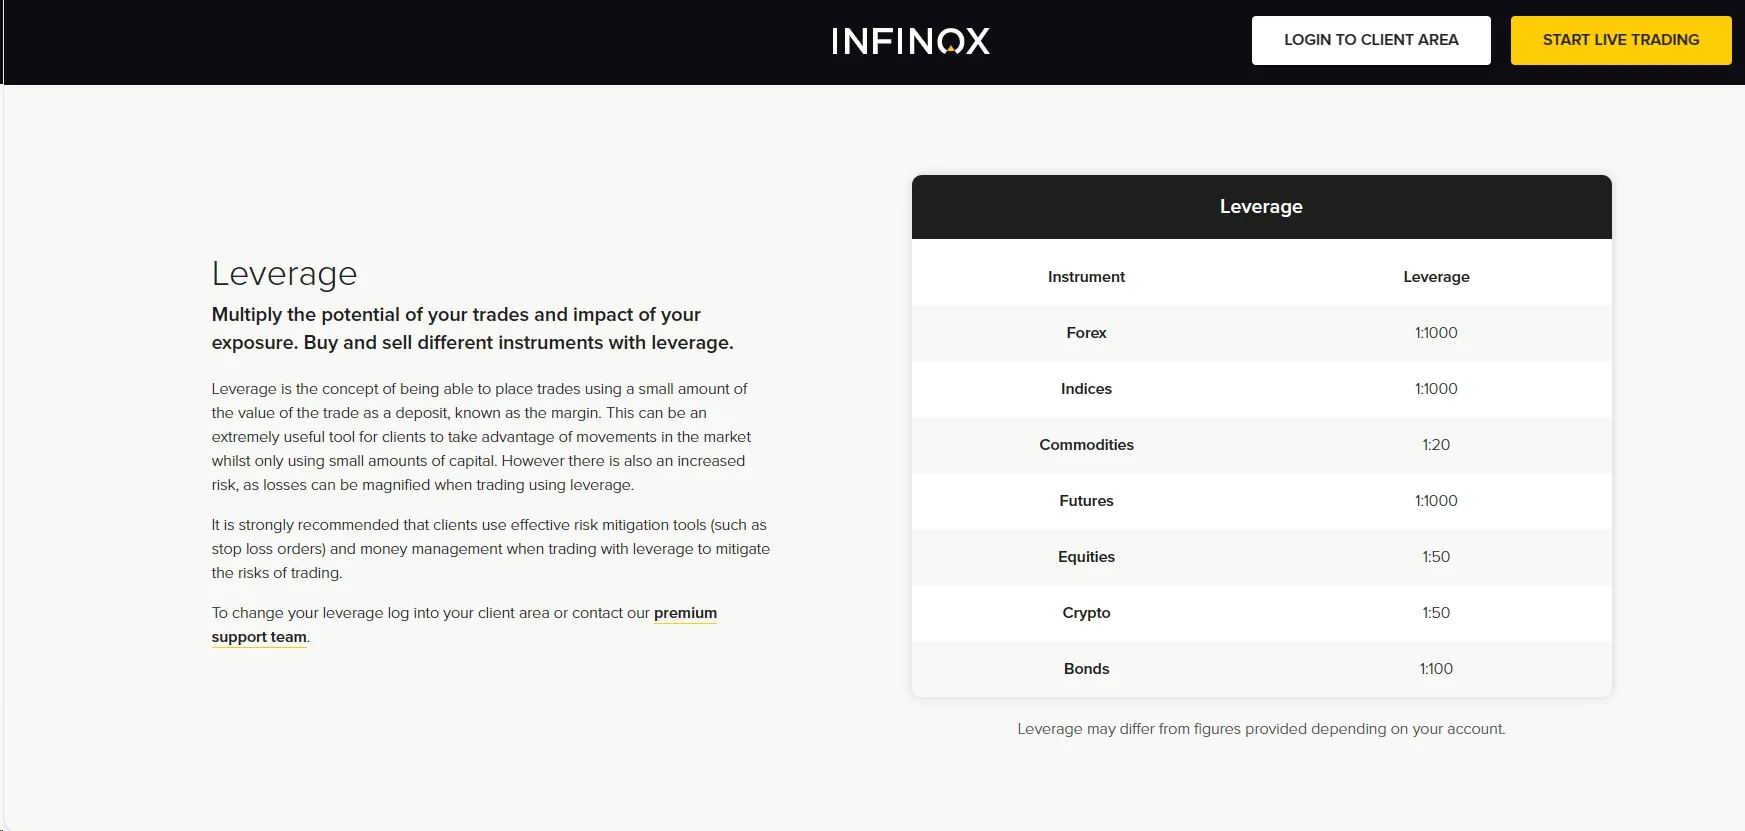Click the leverage disclaimer note below table
This screenshot has height=831, width=1745.
[1261, 729]
